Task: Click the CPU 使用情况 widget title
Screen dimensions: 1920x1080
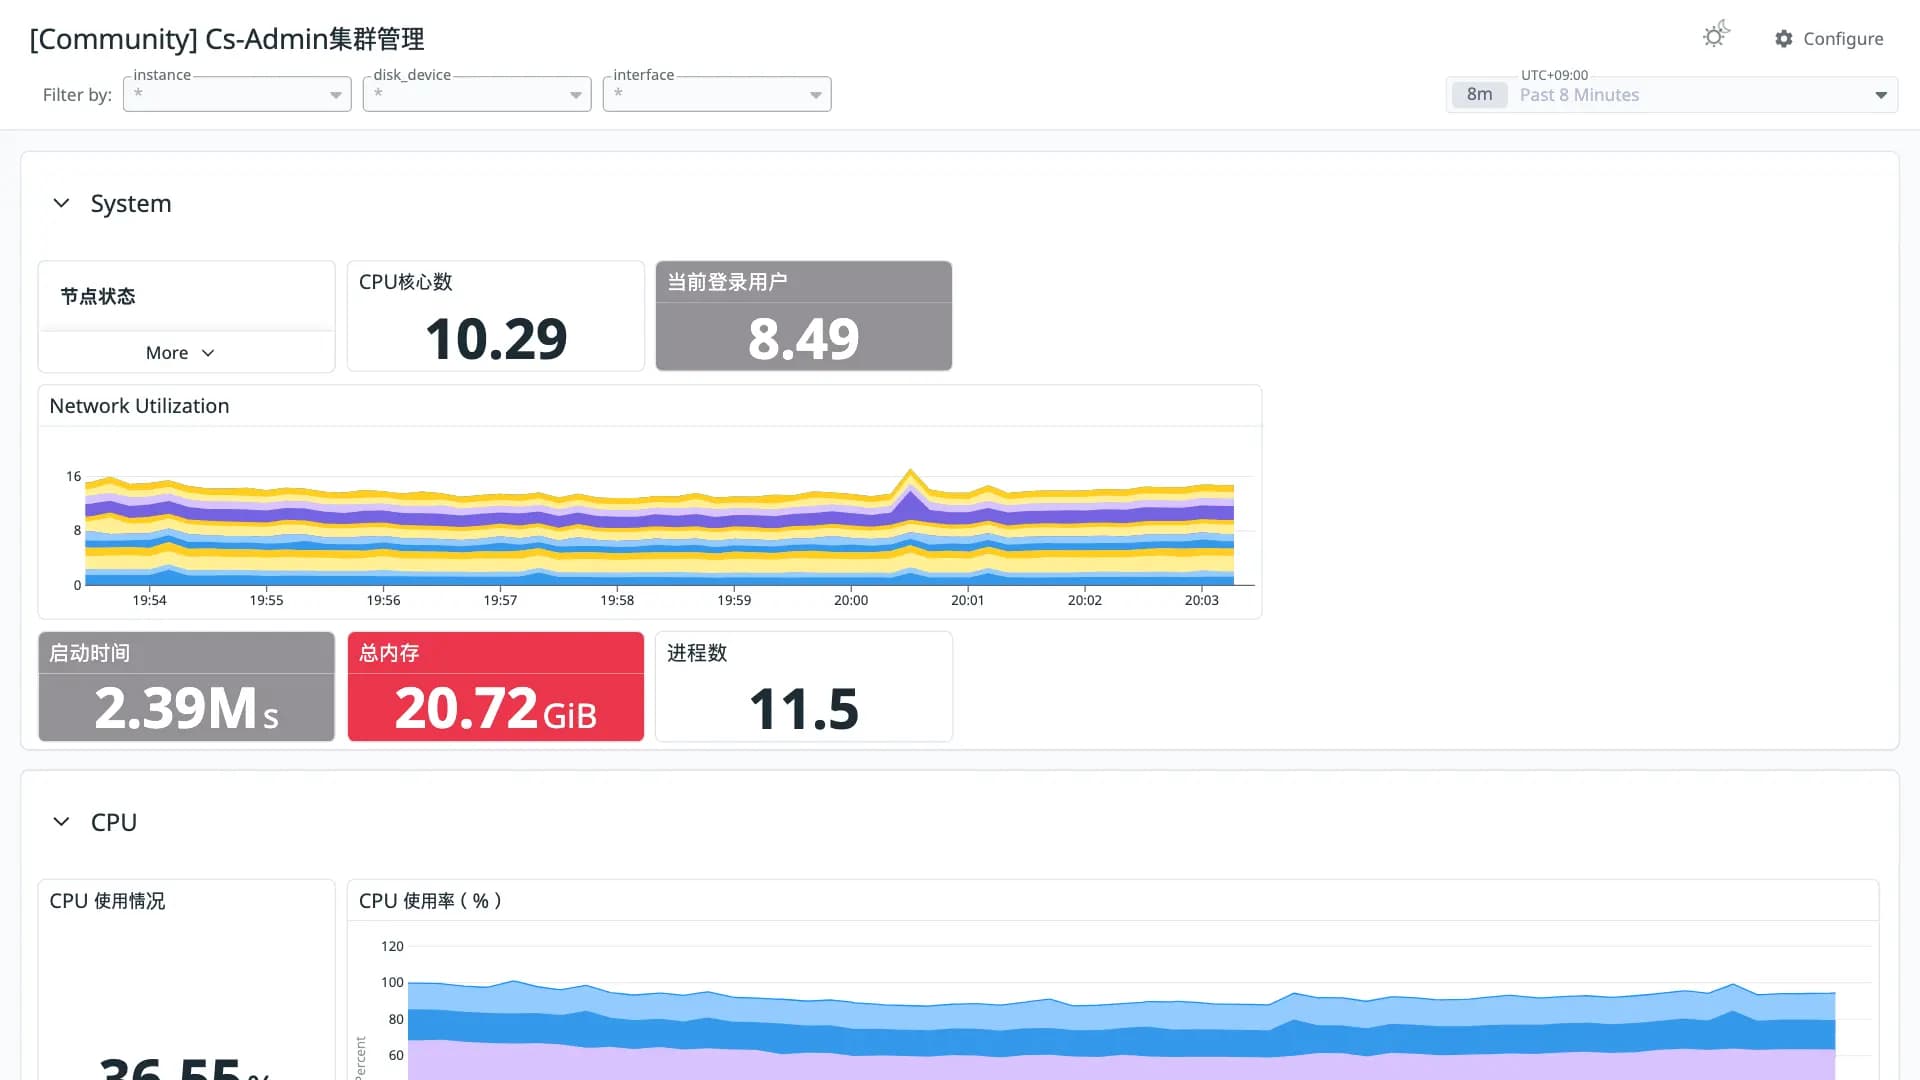Action: (x=107, y=901)
